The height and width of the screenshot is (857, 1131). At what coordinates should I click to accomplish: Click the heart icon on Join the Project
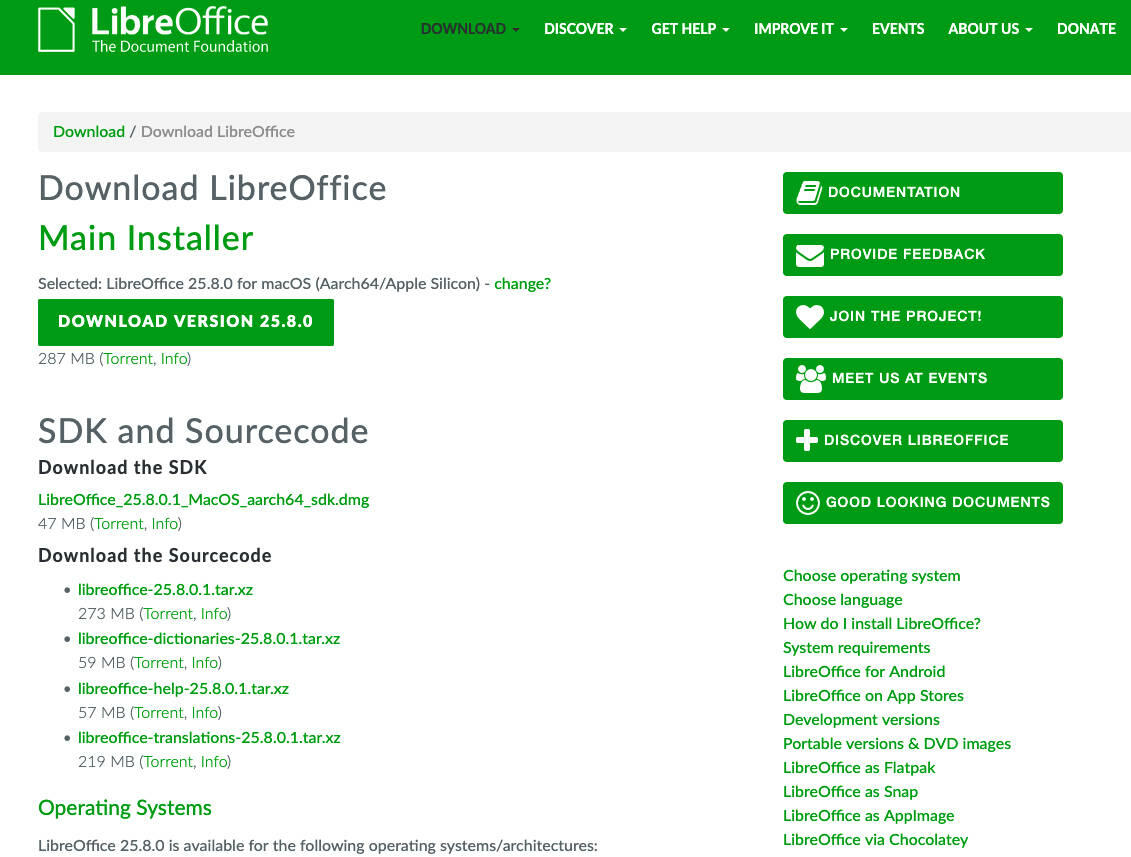pos(809,317)
